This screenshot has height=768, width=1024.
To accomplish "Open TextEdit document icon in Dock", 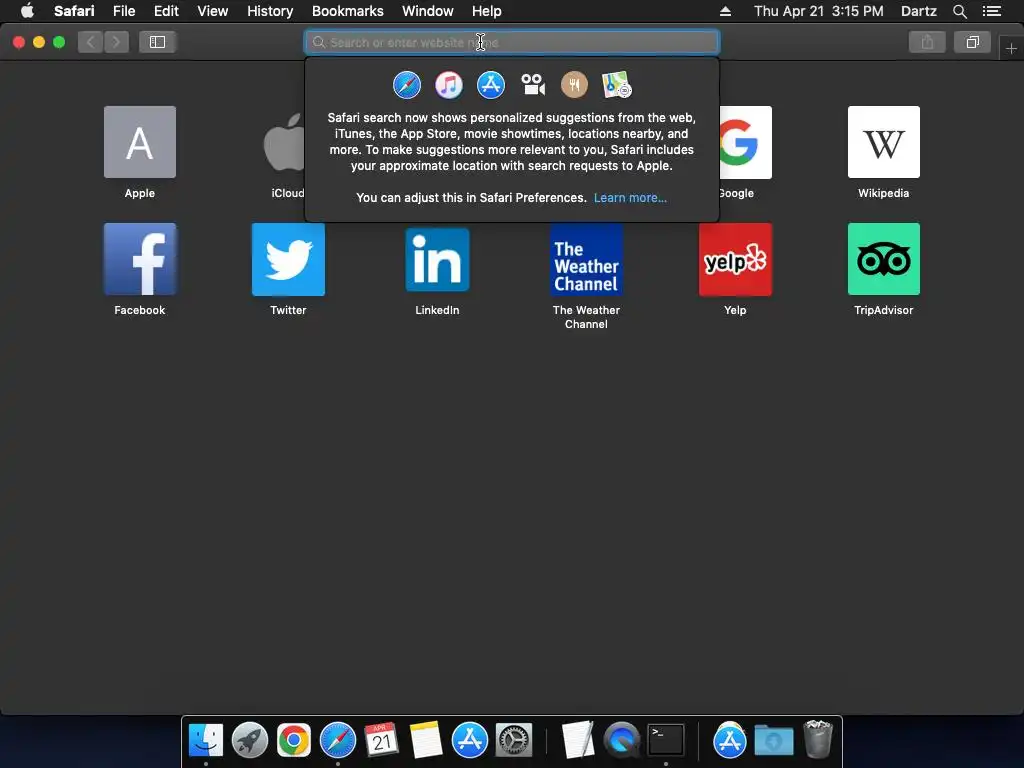I will (578, 740).
